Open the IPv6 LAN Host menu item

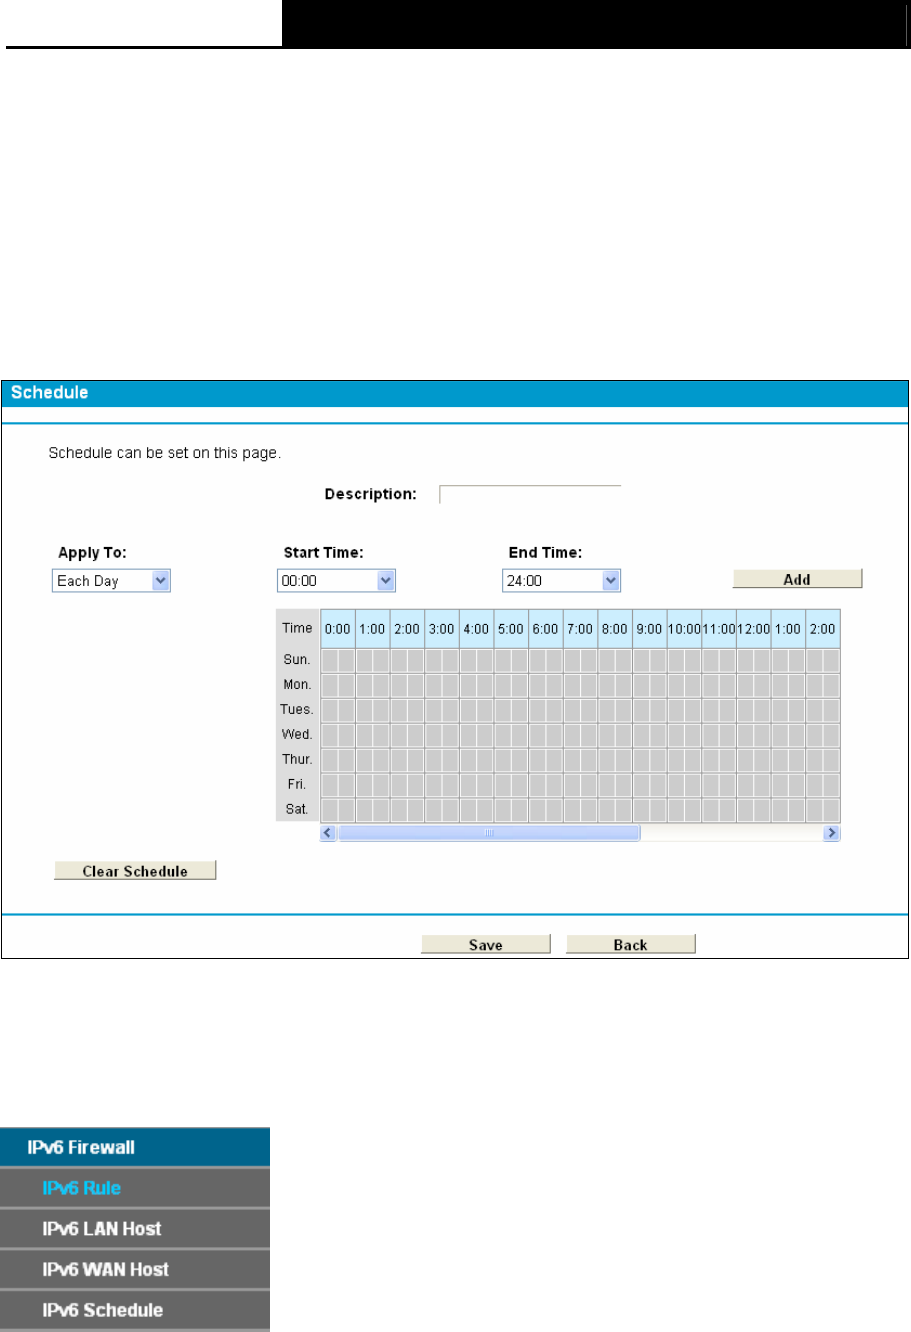click(x=135, y=1229)
